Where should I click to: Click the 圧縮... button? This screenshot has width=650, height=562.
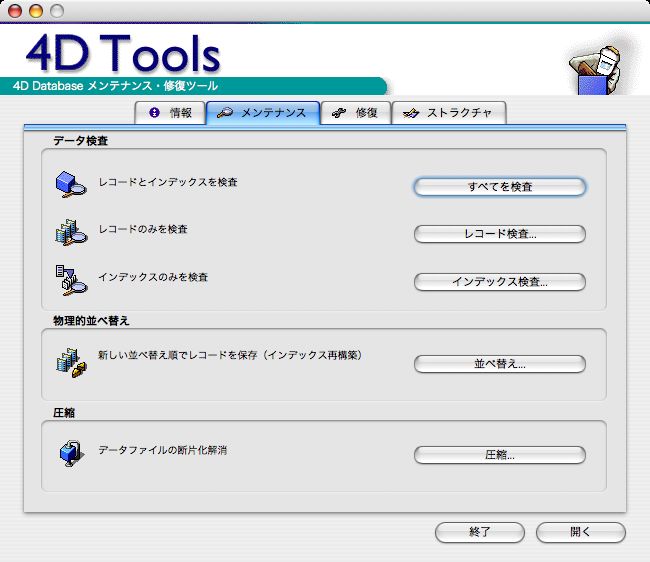coord(499,455)
